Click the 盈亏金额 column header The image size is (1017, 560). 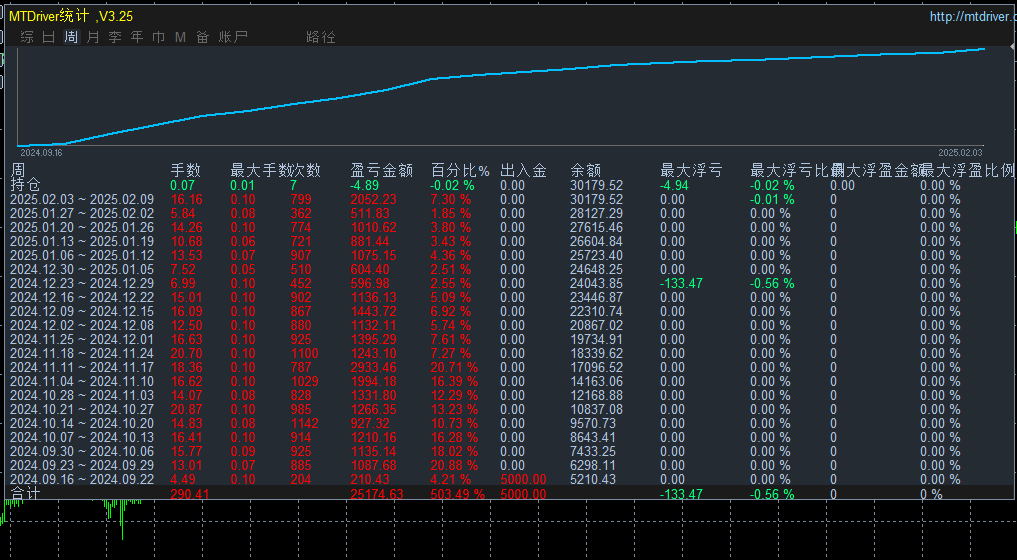click(381, 170)
